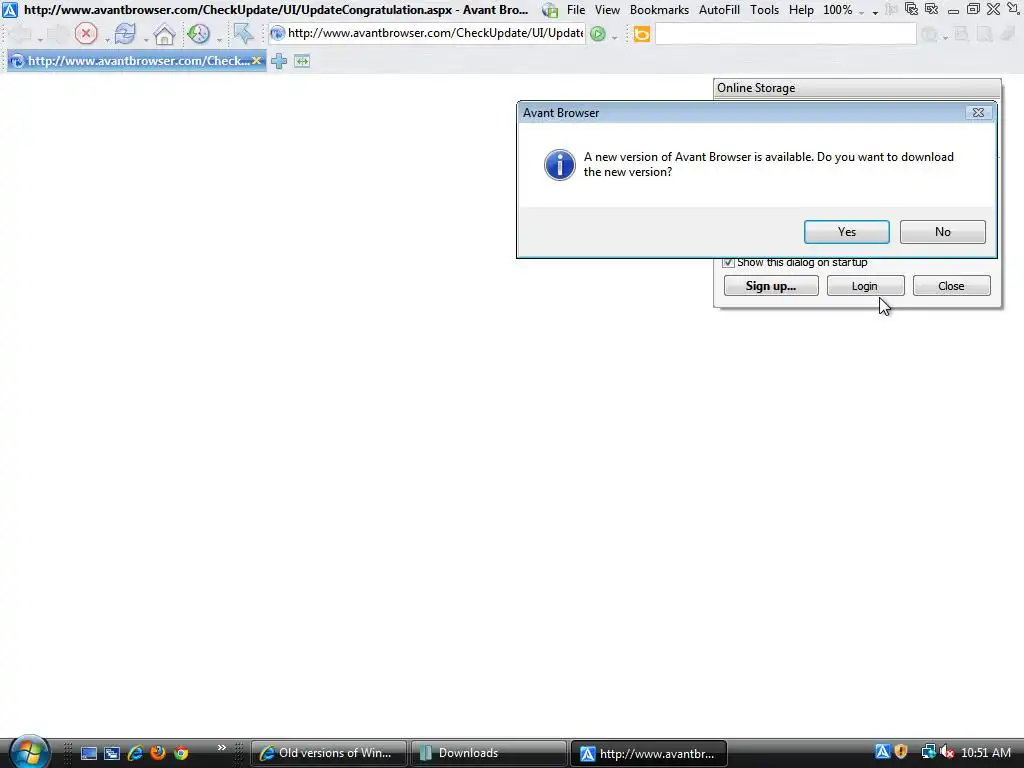Click the green tab-width icon beside new tab
The image size is (1024, 768).
click(x=302, y=61)
